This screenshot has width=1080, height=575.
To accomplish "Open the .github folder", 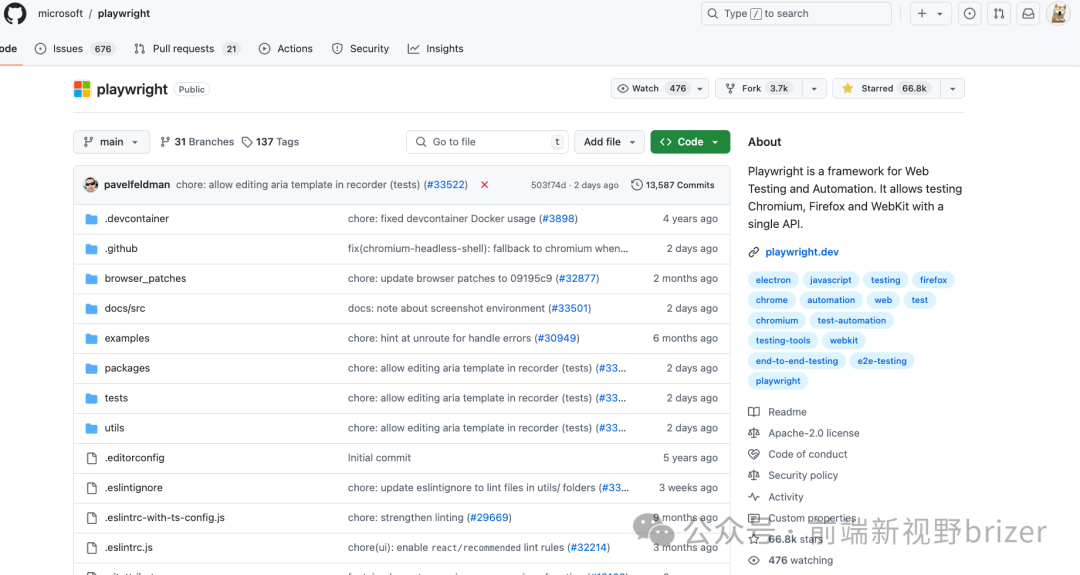I will (x=121, y=249).
